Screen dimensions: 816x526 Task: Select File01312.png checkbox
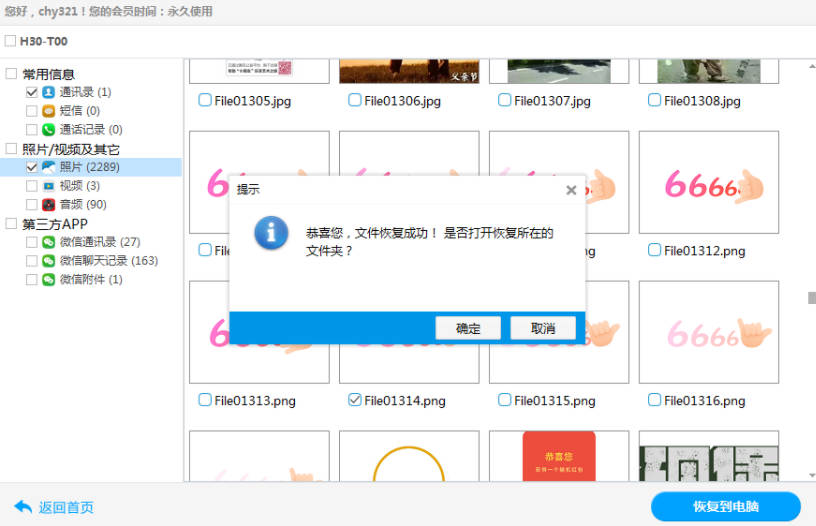[655, 250]
